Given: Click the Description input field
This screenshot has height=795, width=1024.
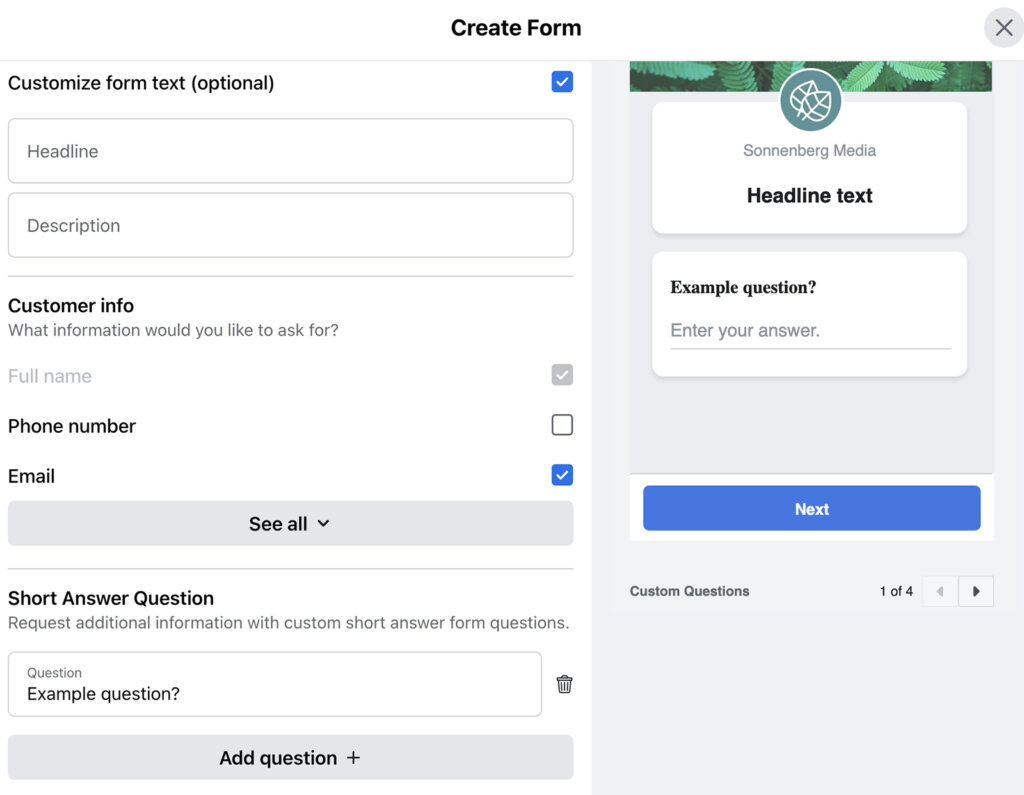Looking at the screenshot, I should (290, 225).
